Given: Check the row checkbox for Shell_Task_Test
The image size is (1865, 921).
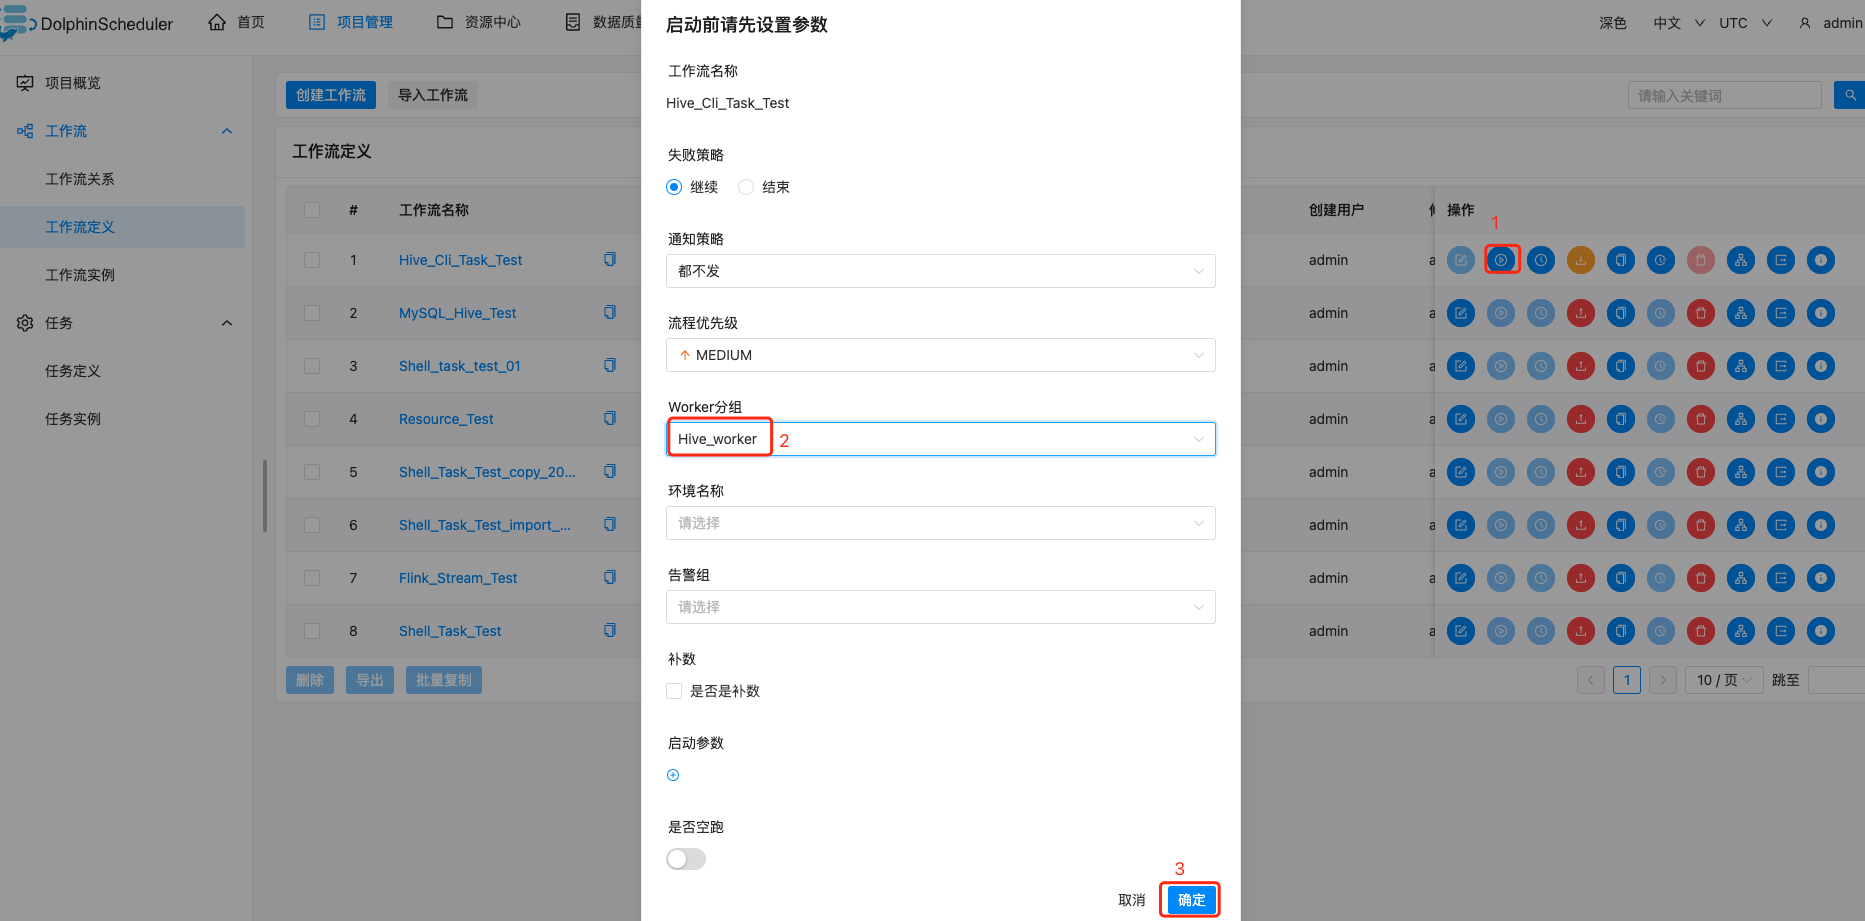Looking at the screenshot, I should [x=312, y=631].
